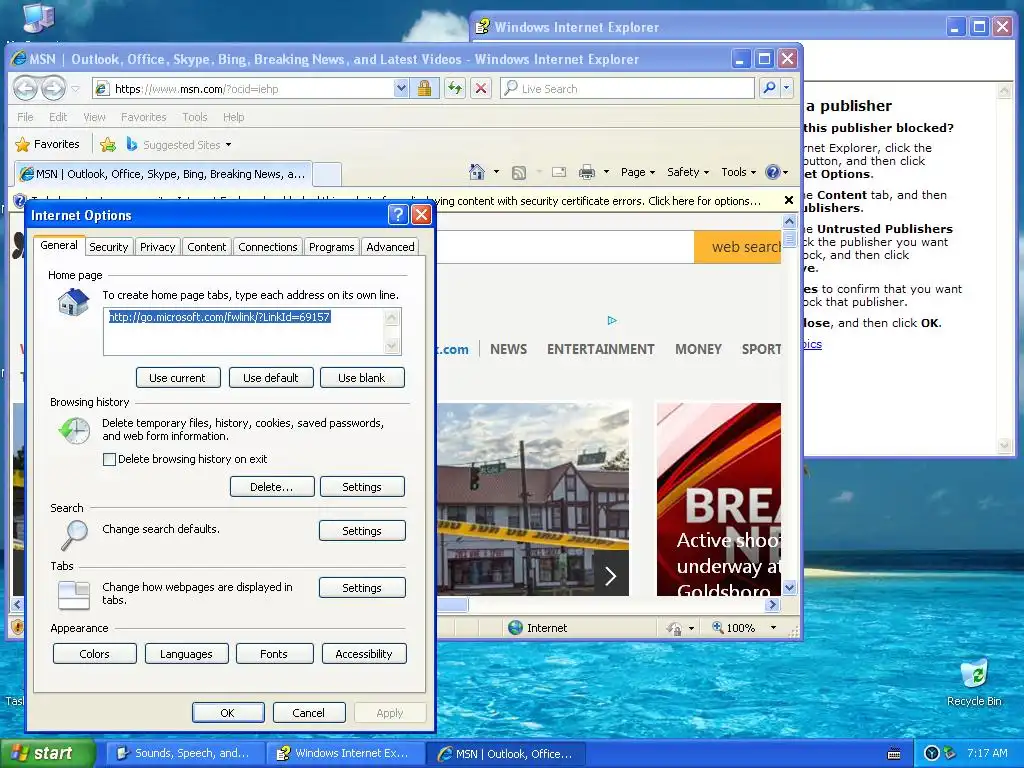Click the Windows Start button
The height and width of the screenshot is (768, 1024).
tap(48, 754)
